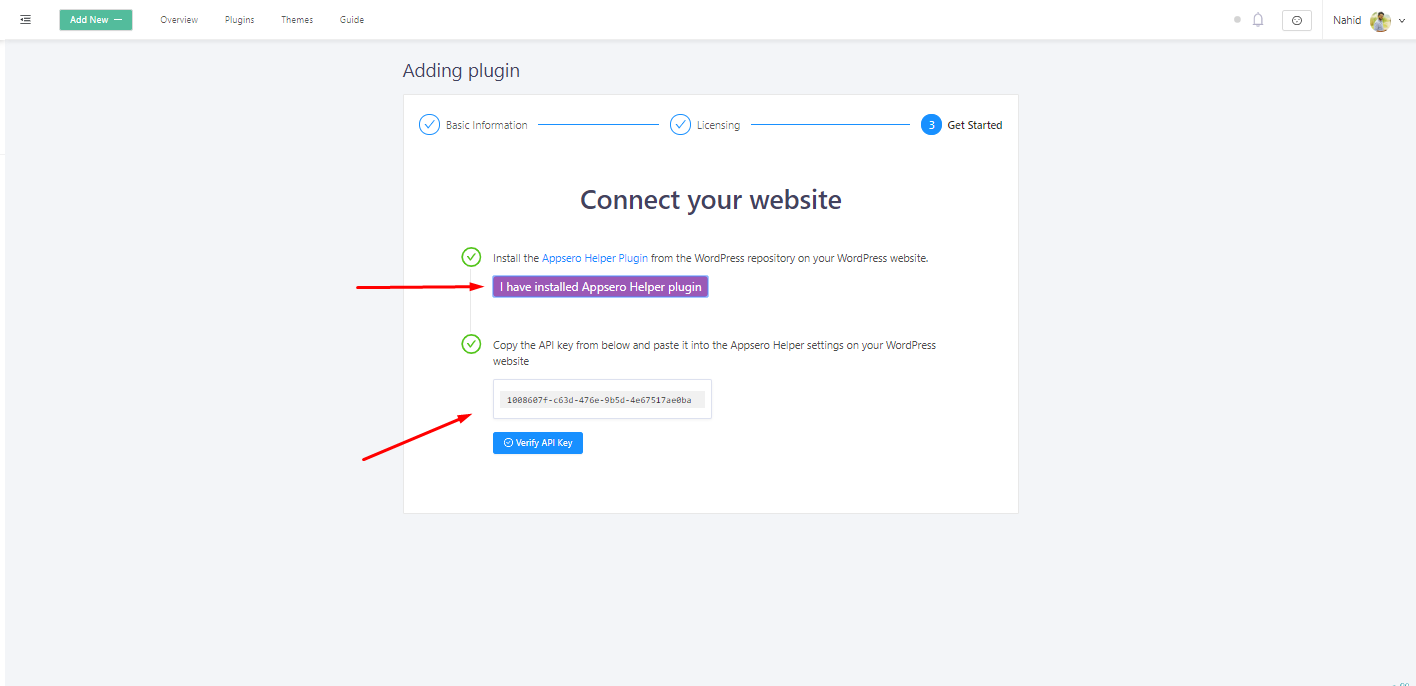Viewport: 1416px width, 686px height.
Task: Go to the Overview page
Action: [x=178, y=19]
